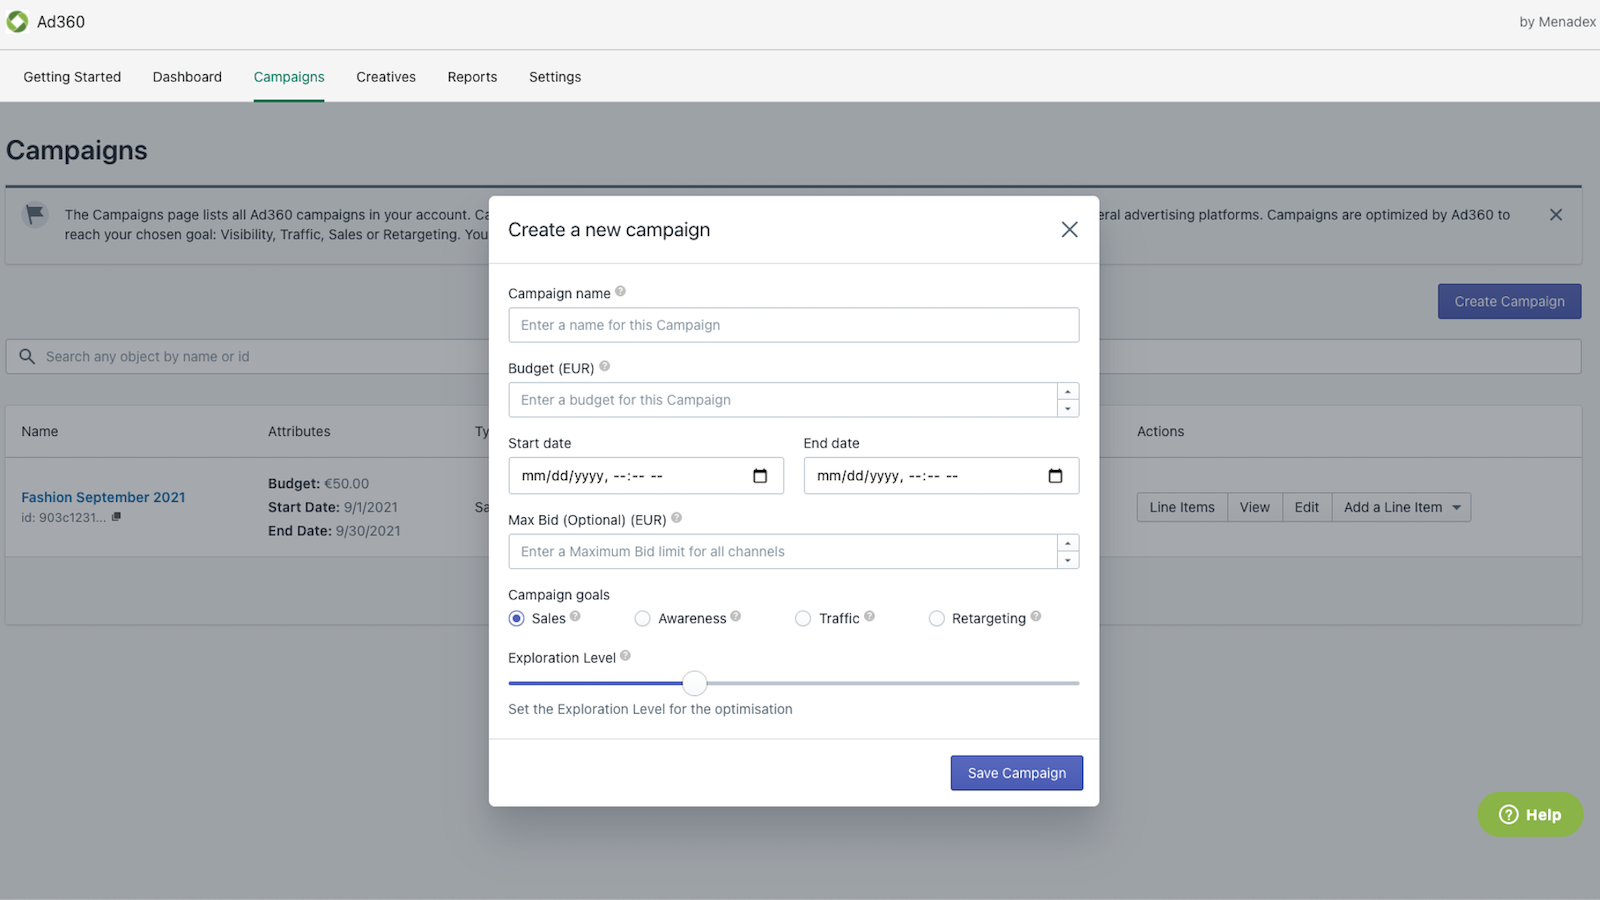This screenshot has height=900, width=1600.
Task: Increase Budget using the up stepper arrow
Action: pyautogui.click(x=1068, y=392)
